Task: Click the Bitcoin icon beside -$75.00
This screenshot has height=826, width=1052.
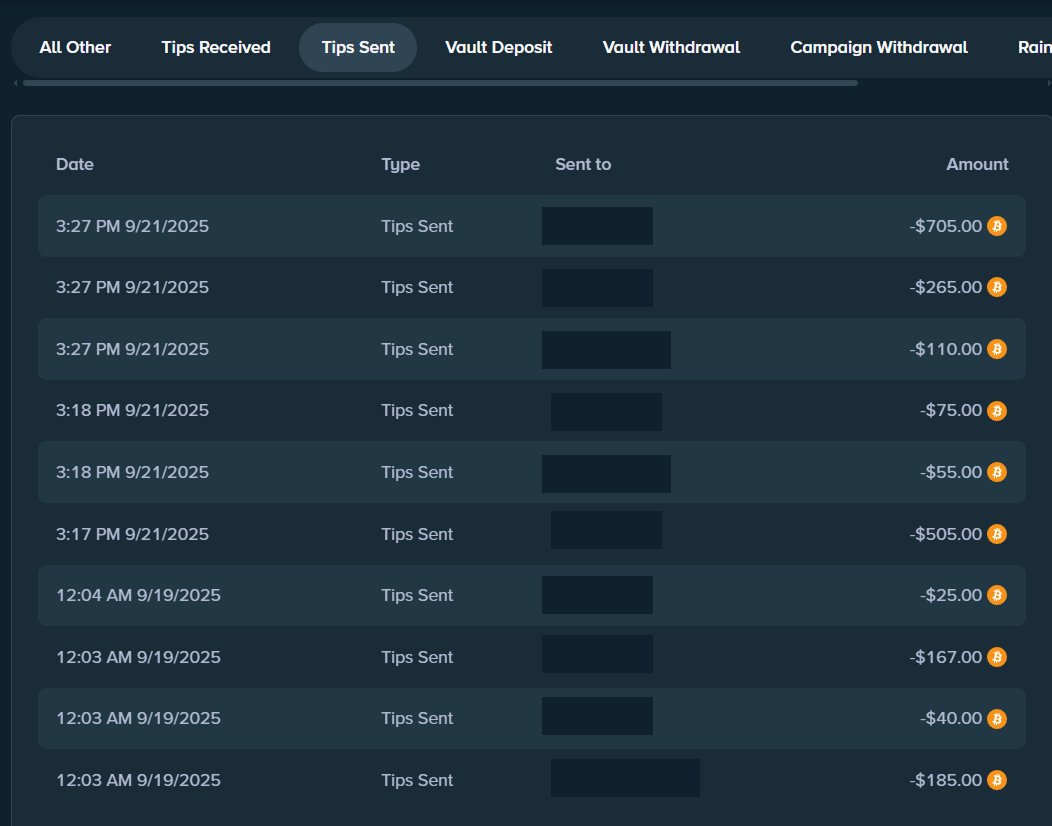Action: [996, 410]
